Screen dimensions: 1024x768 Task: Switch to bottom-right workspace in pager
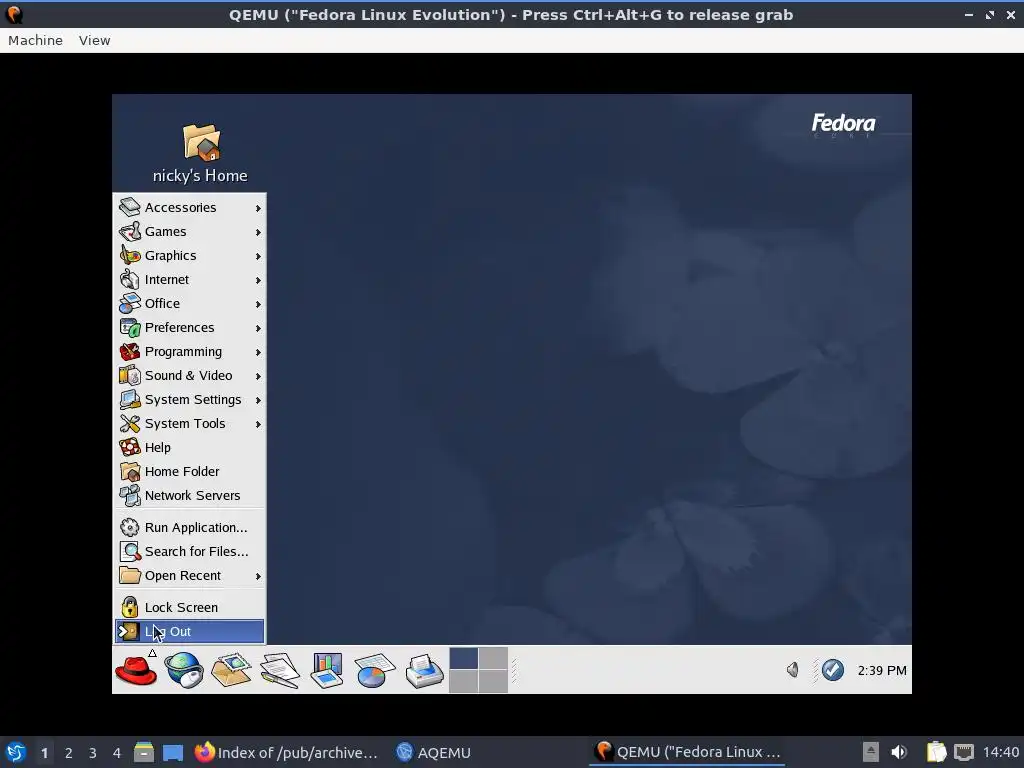(493, 681)
